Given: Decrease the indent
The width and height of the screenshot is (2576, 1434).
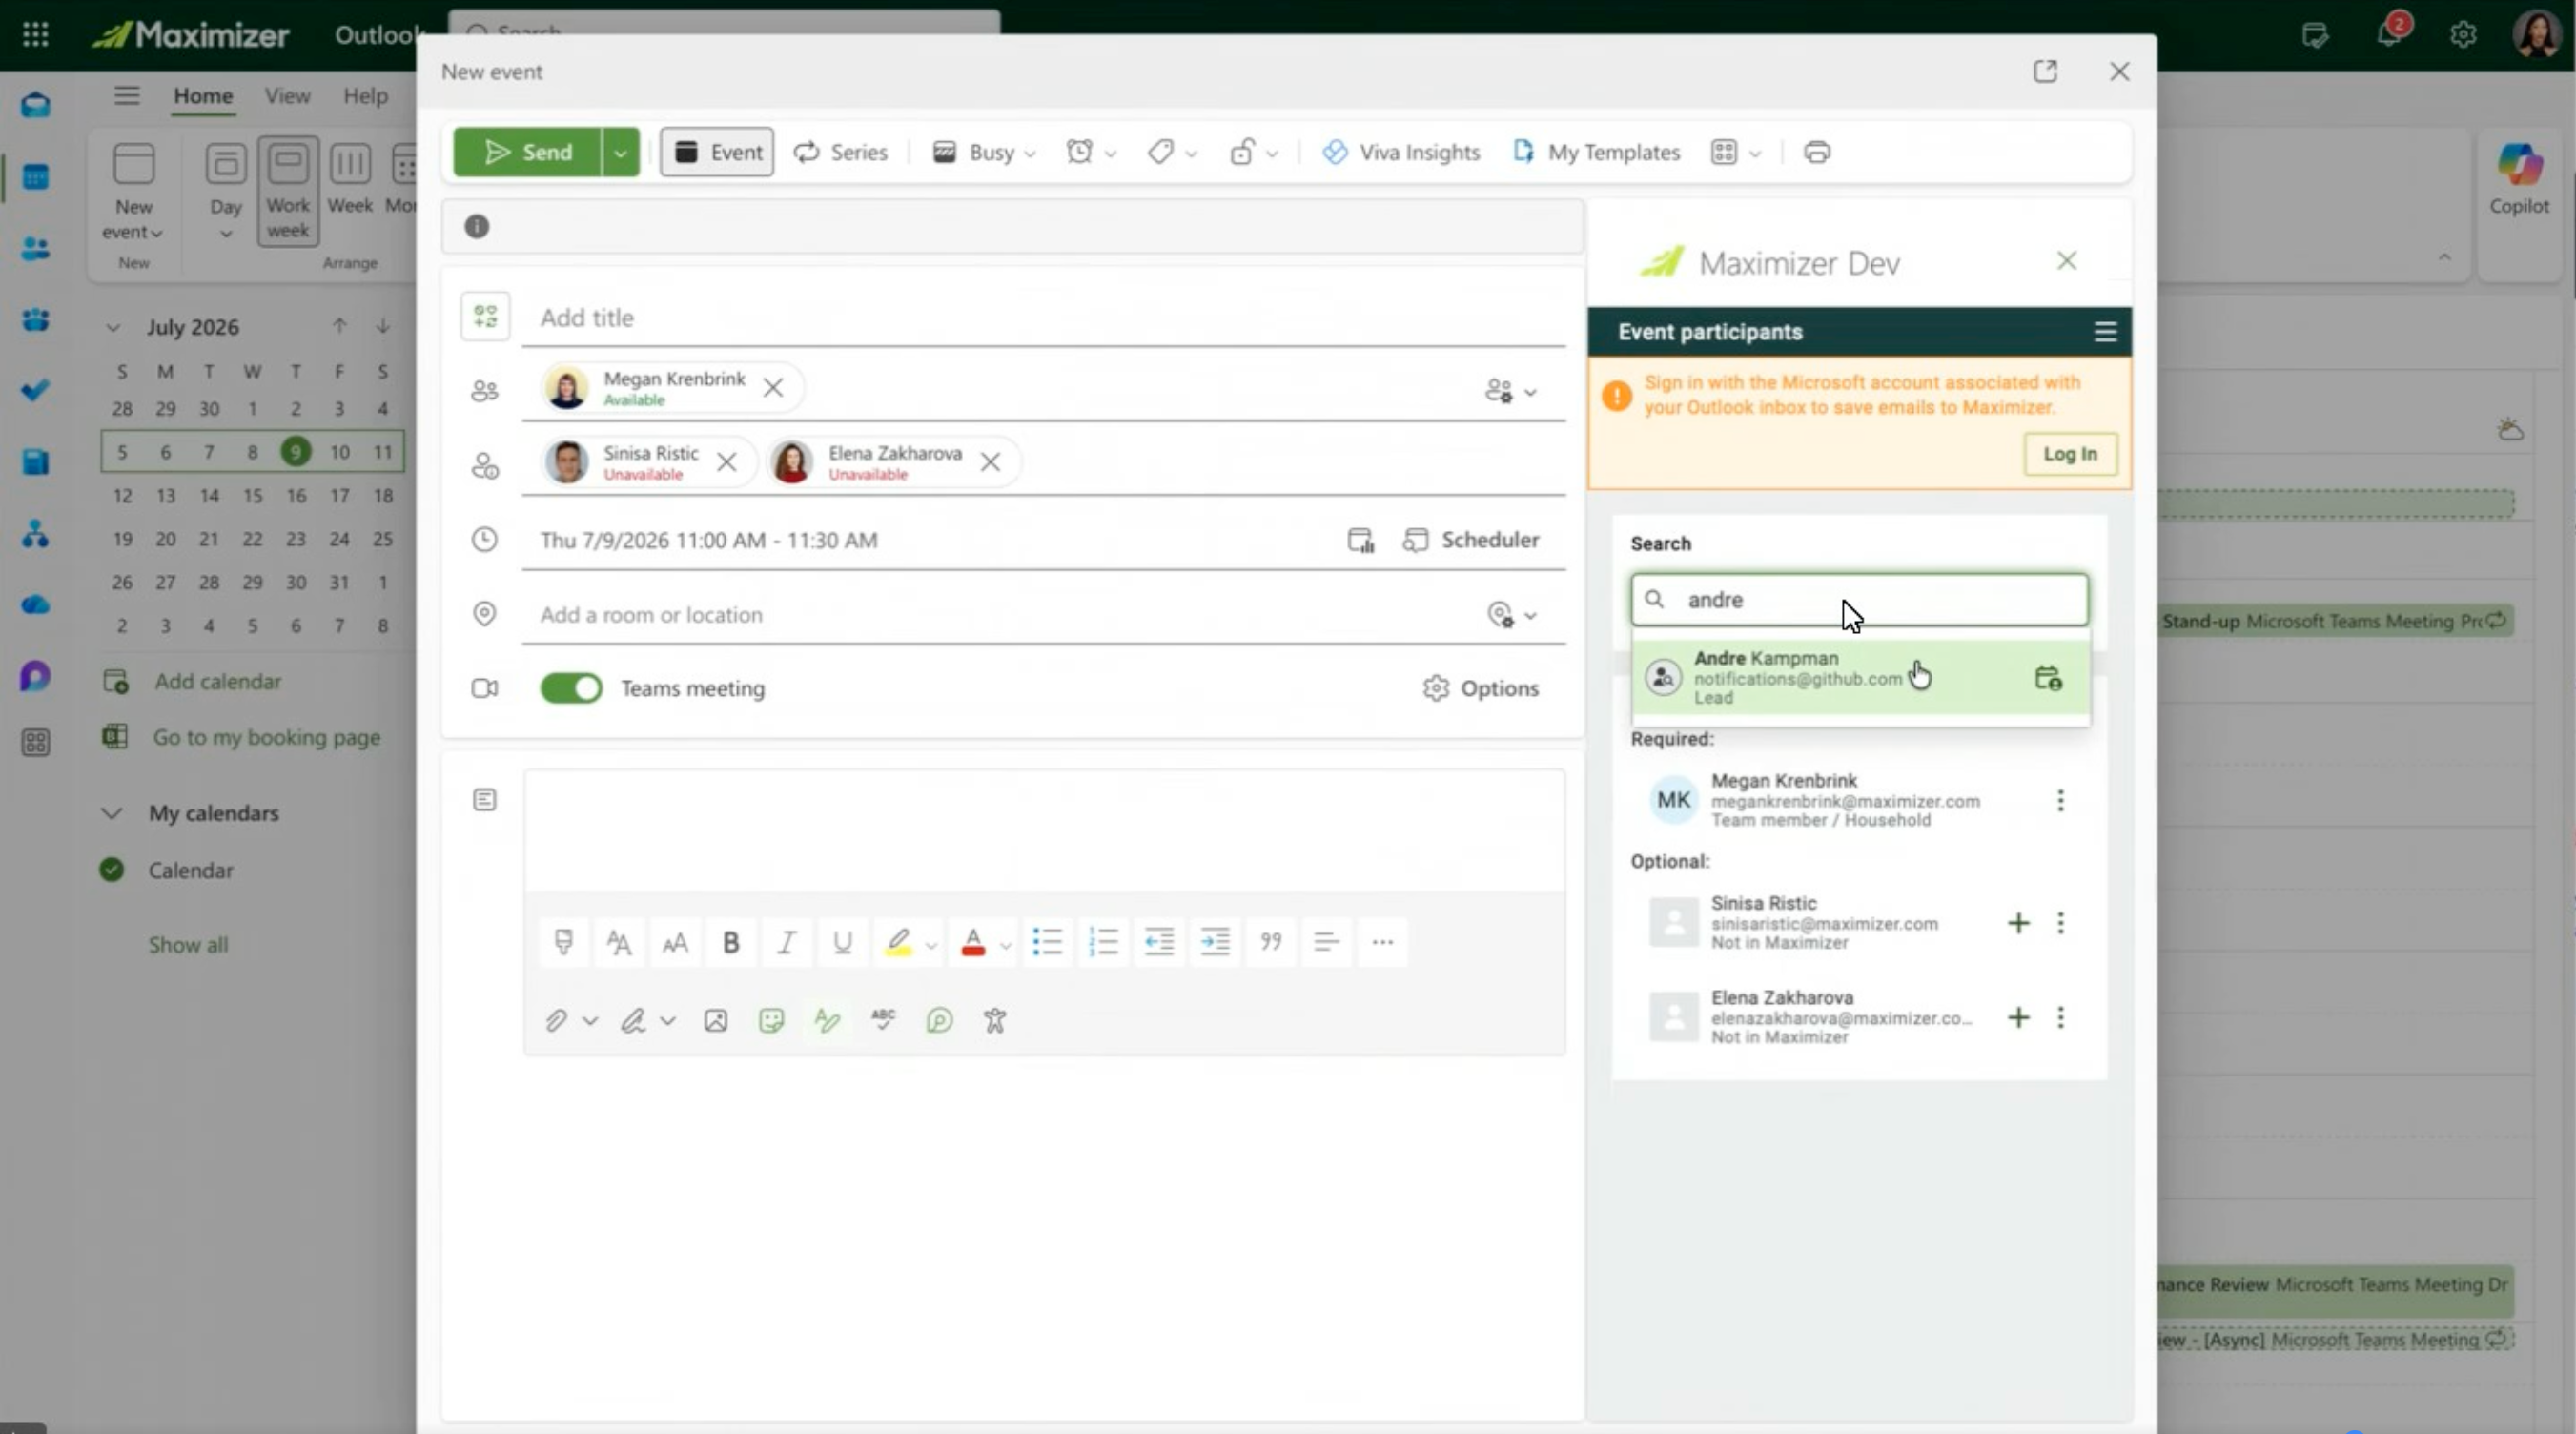Looking at the screenshot, I should tap(1159, 942).
